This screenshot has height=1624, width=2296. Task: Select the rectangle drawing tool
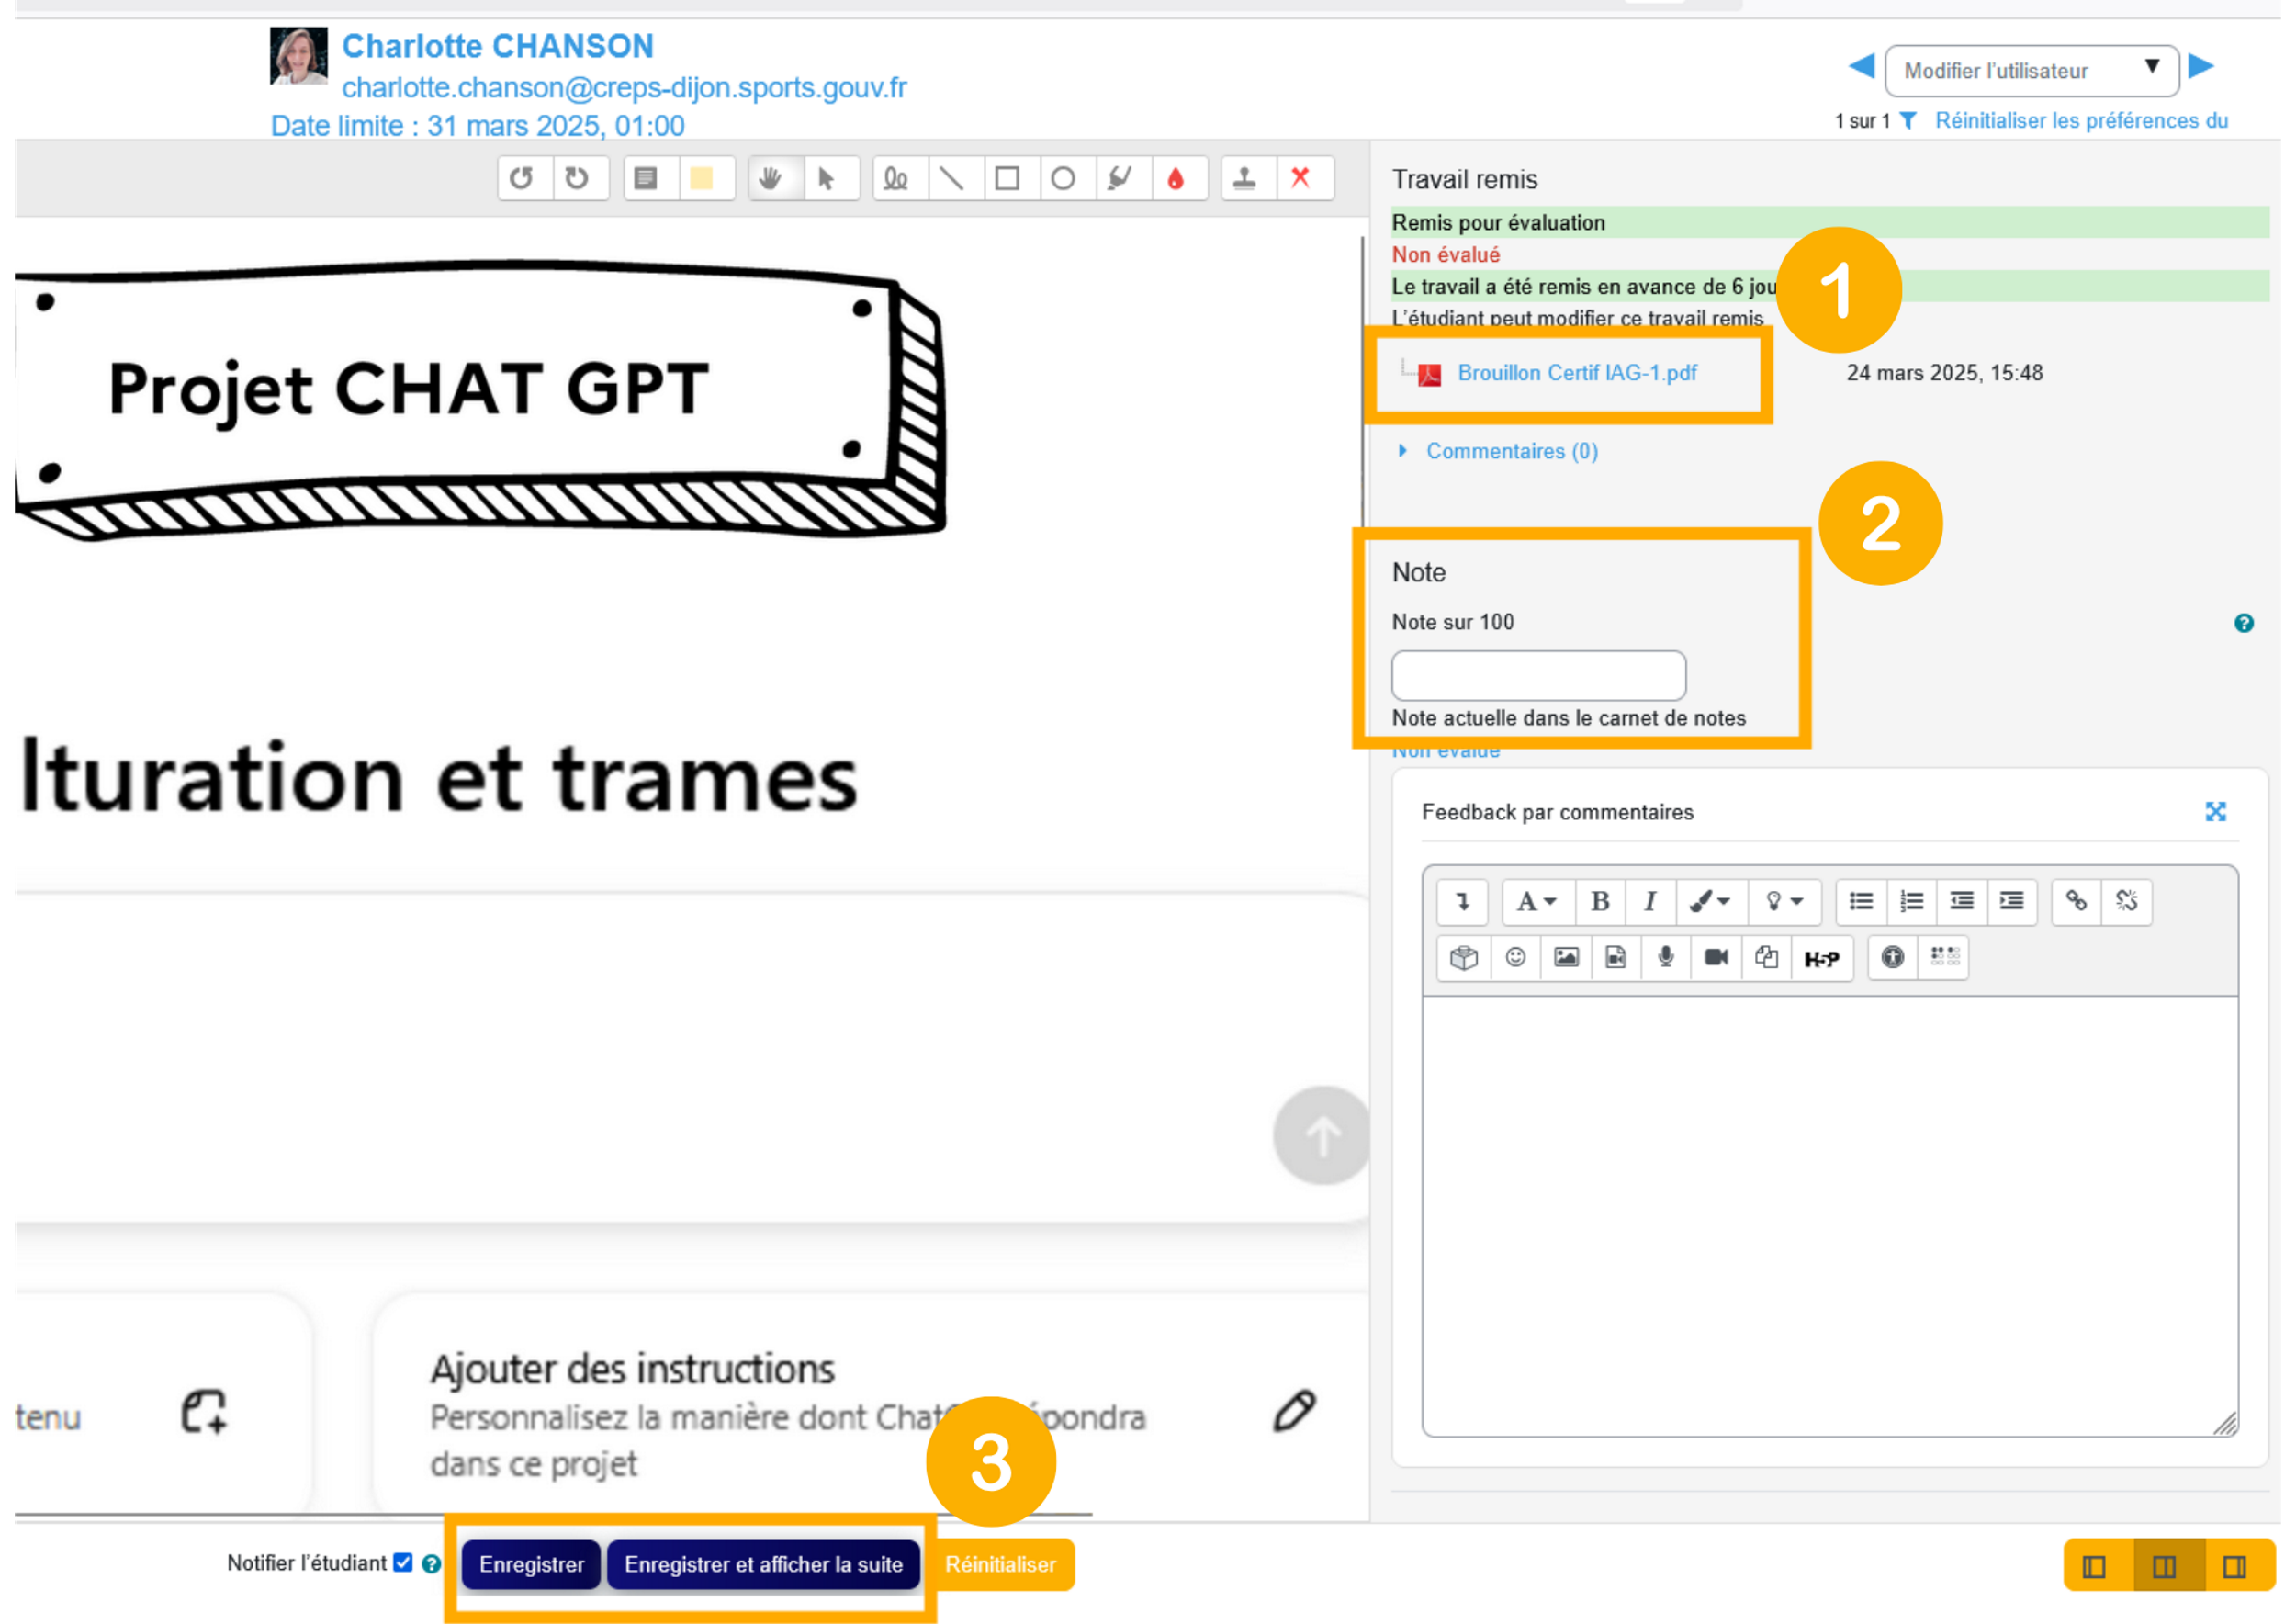pos(1009,179)
